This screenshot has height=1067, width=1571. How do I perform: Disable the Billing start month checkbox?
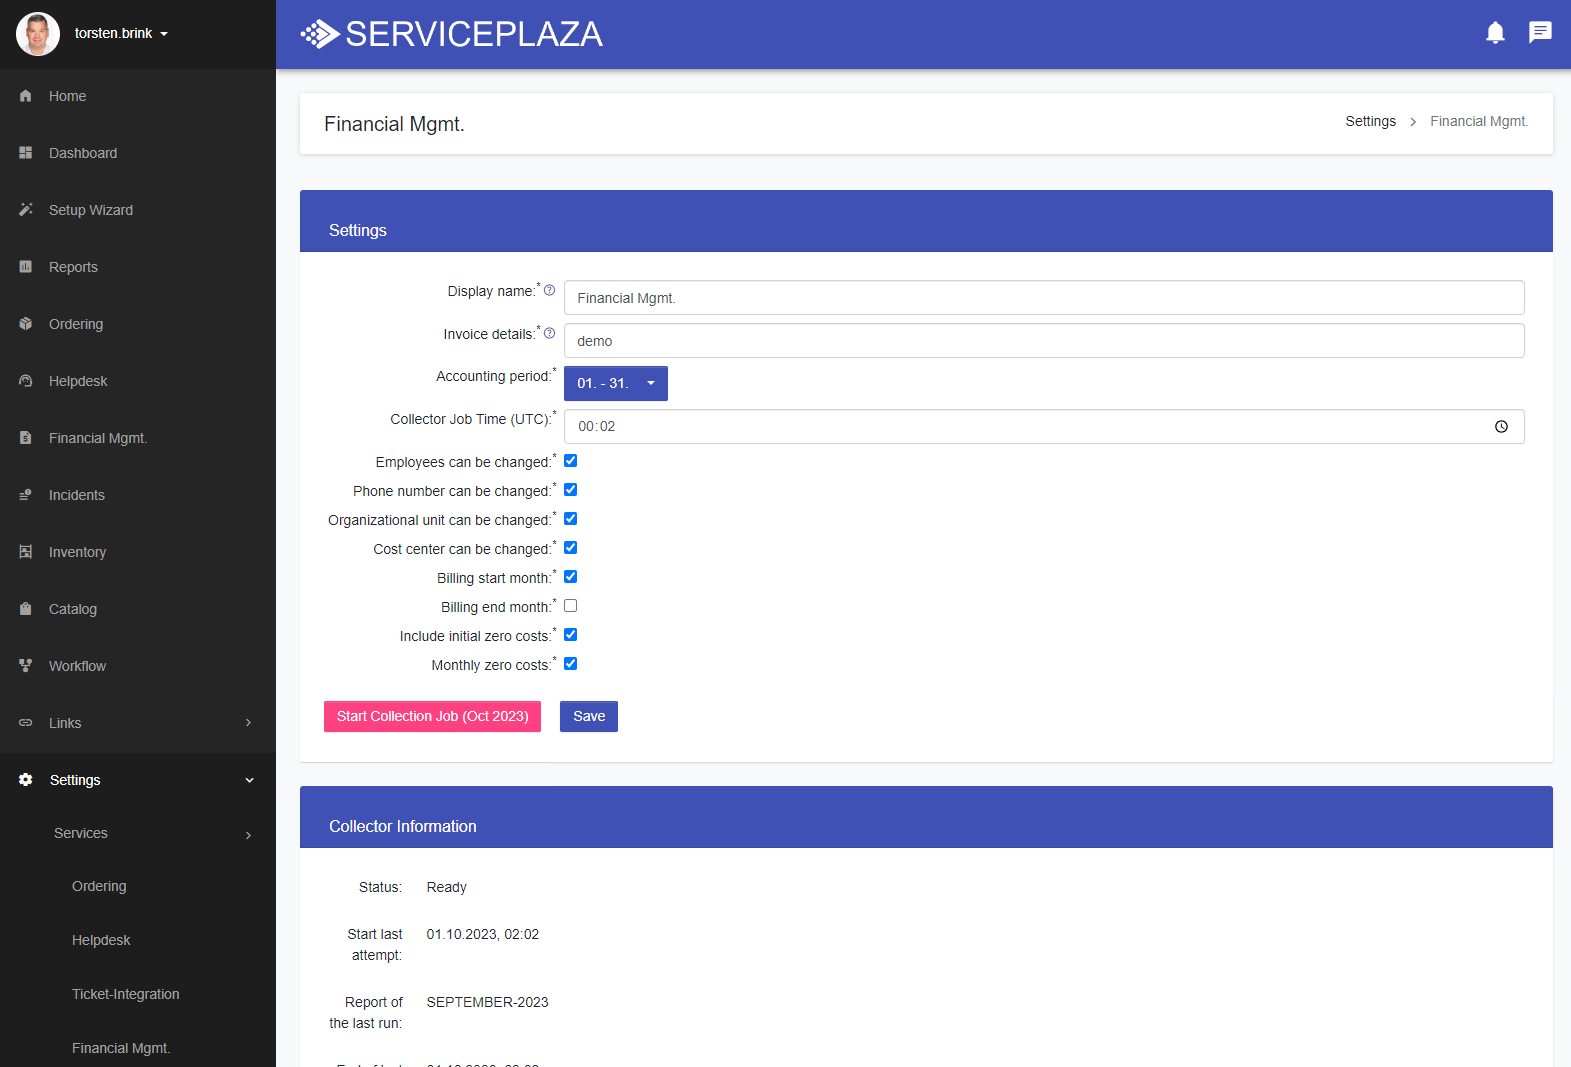coord(570,577)
